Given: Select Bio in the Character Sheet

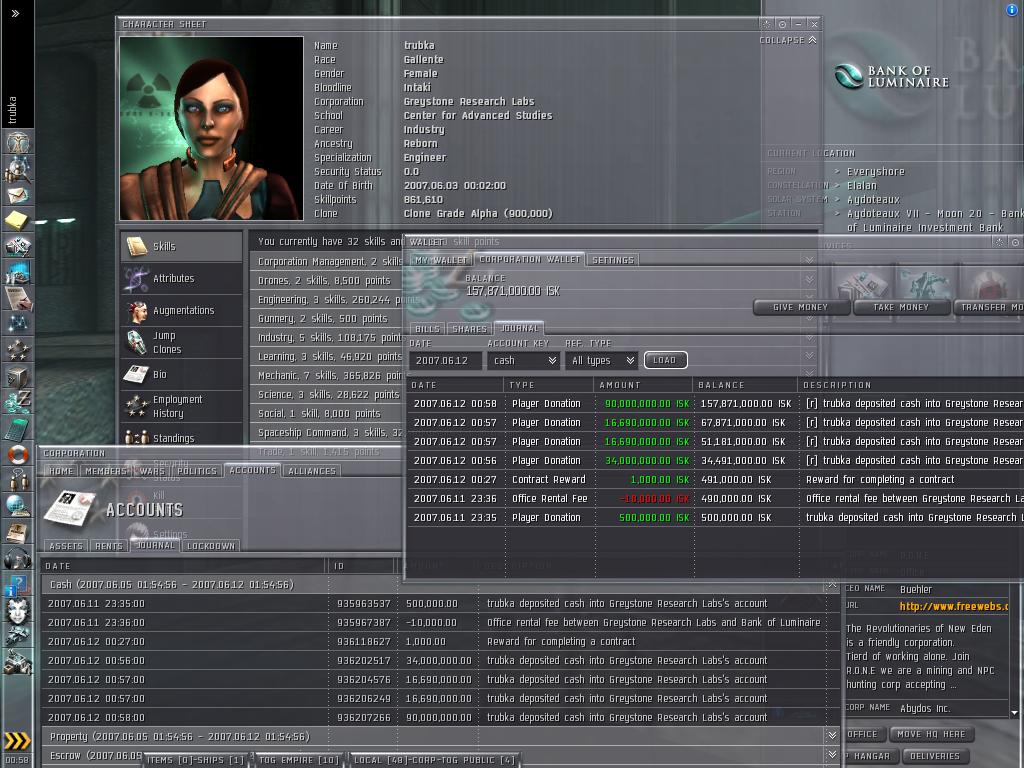Looking at the screenshot, I should click(x=181, y=374).
